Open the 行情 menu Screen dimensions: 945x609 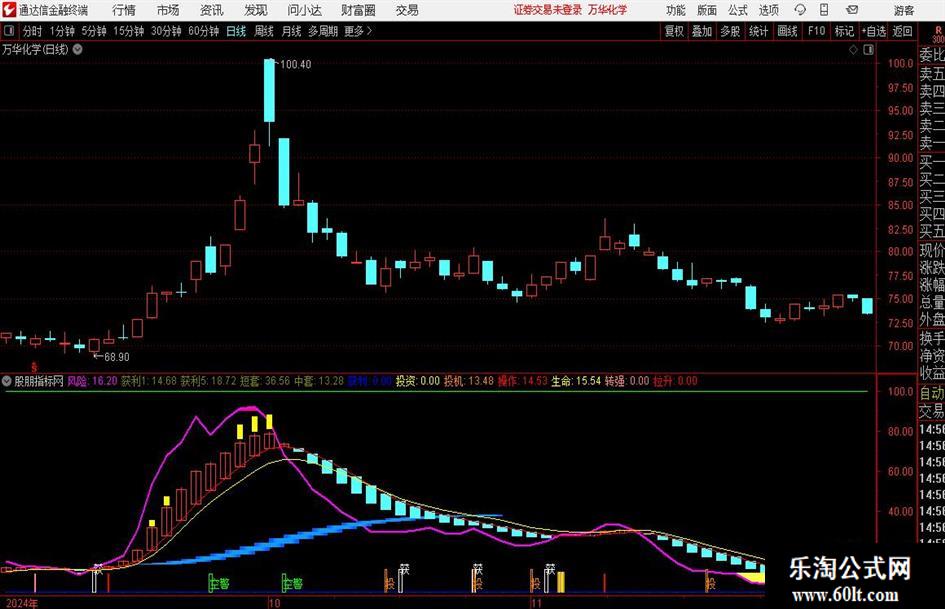click(x=124, y=10)
